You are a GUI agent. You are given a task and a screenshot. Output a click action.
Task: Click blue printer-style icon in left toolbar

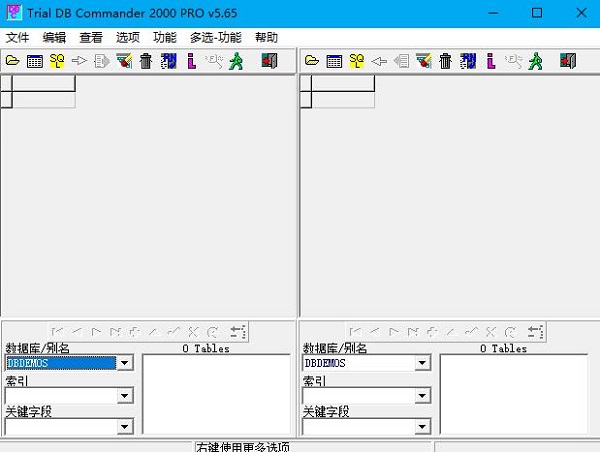[x=169, y=61]
